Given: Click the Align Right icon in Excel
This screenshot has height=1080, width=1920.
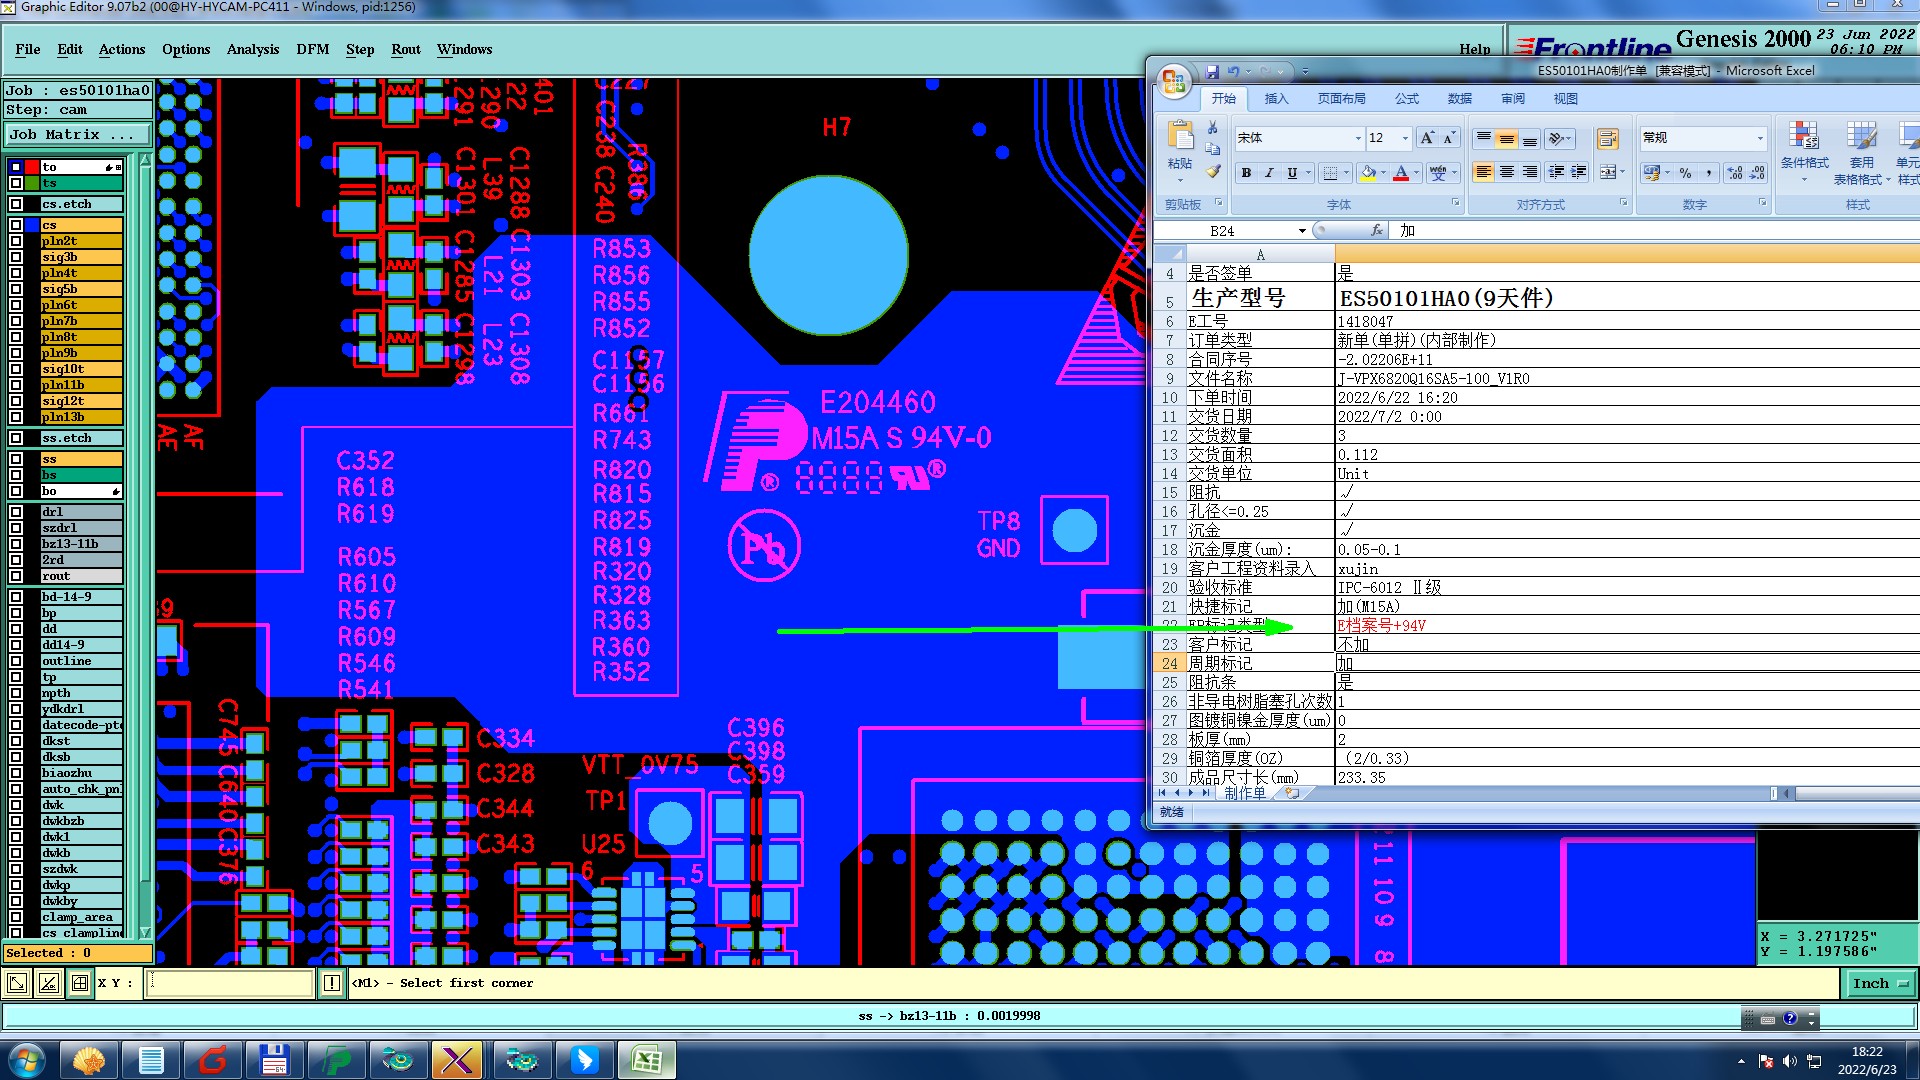Looking at the screenshot, I should point(1530,173).
